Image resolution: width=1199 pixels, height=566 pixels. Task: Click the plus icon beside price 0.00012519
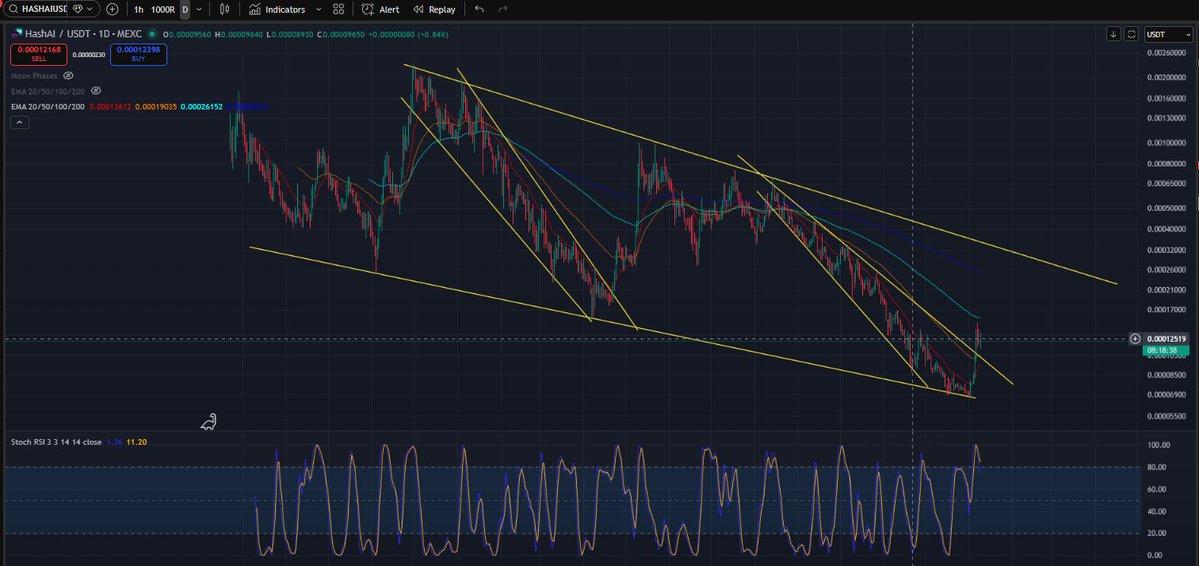point(1135,339)
